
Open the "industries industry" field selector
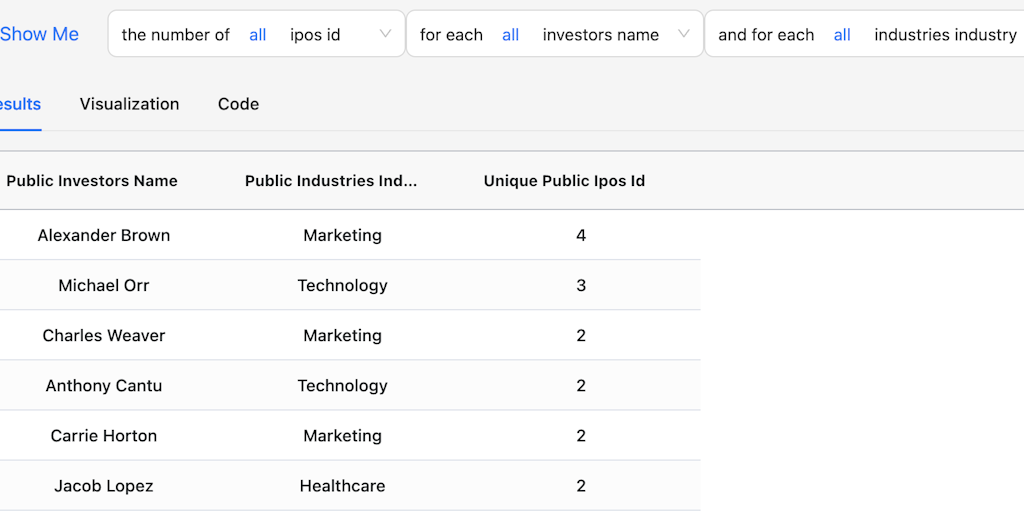tap(944, 35)
